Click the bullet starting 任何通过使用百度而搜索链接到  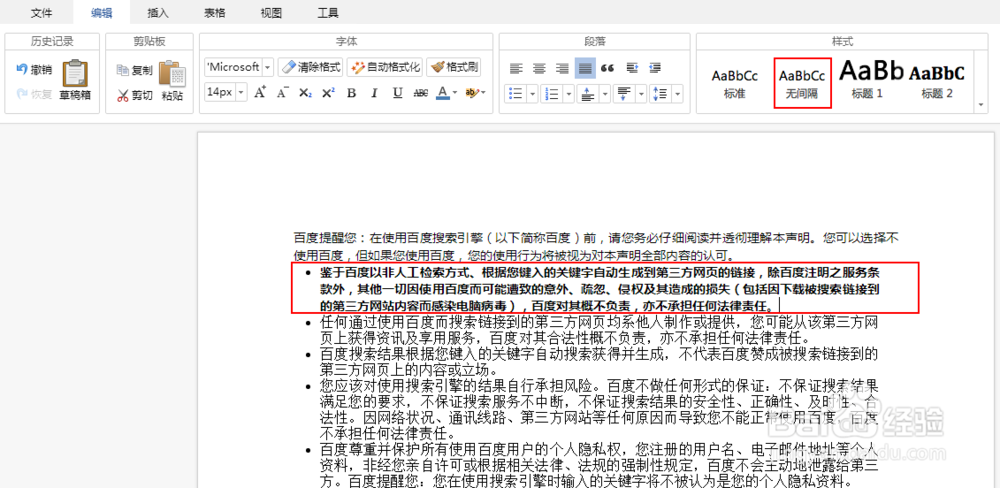pyautogui.click(x=600, y=329)
